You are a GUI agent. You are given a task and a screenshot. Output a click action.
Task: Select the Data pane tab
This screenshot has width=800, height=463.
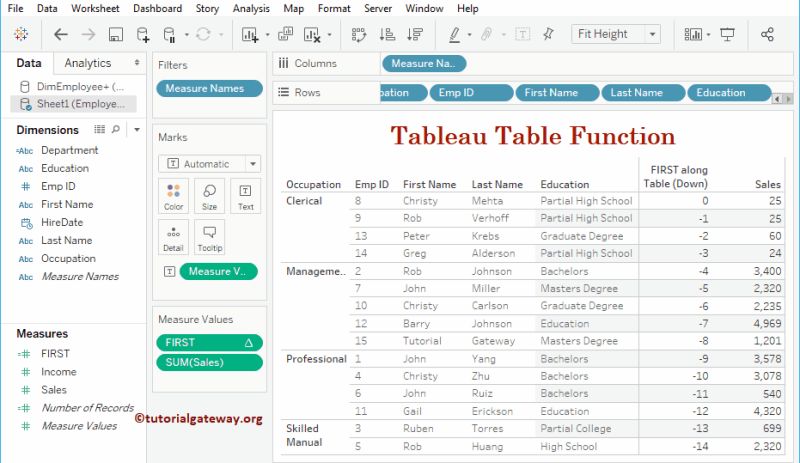[x=29, y=63]
